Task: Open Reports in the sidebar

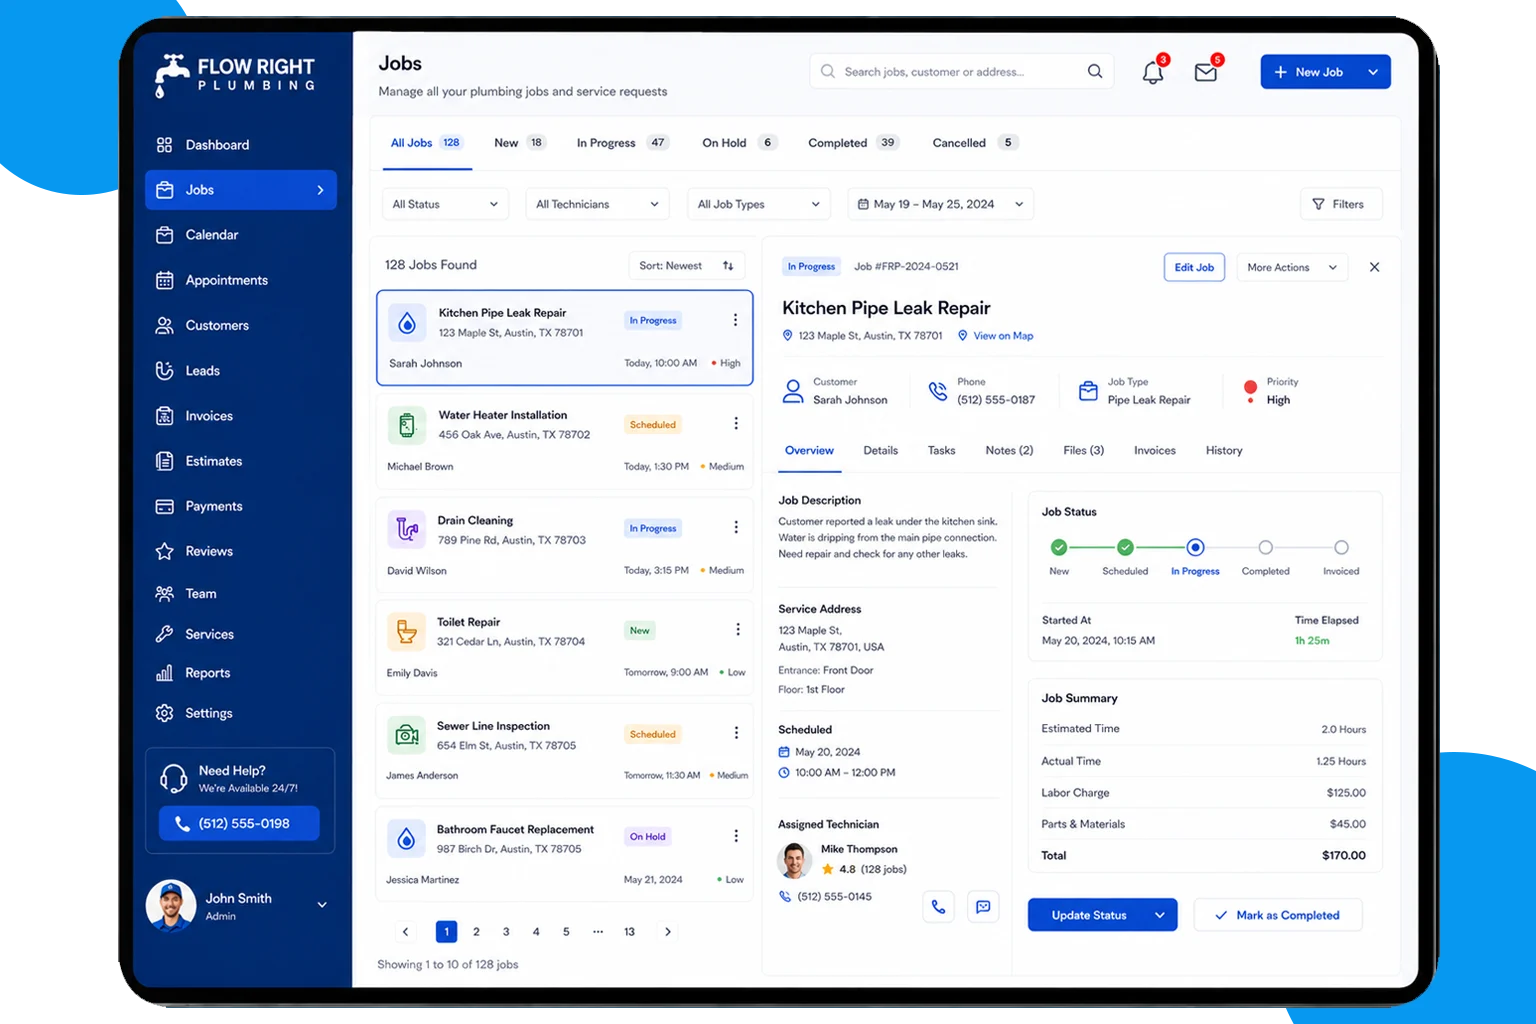Action: [241, 673]
